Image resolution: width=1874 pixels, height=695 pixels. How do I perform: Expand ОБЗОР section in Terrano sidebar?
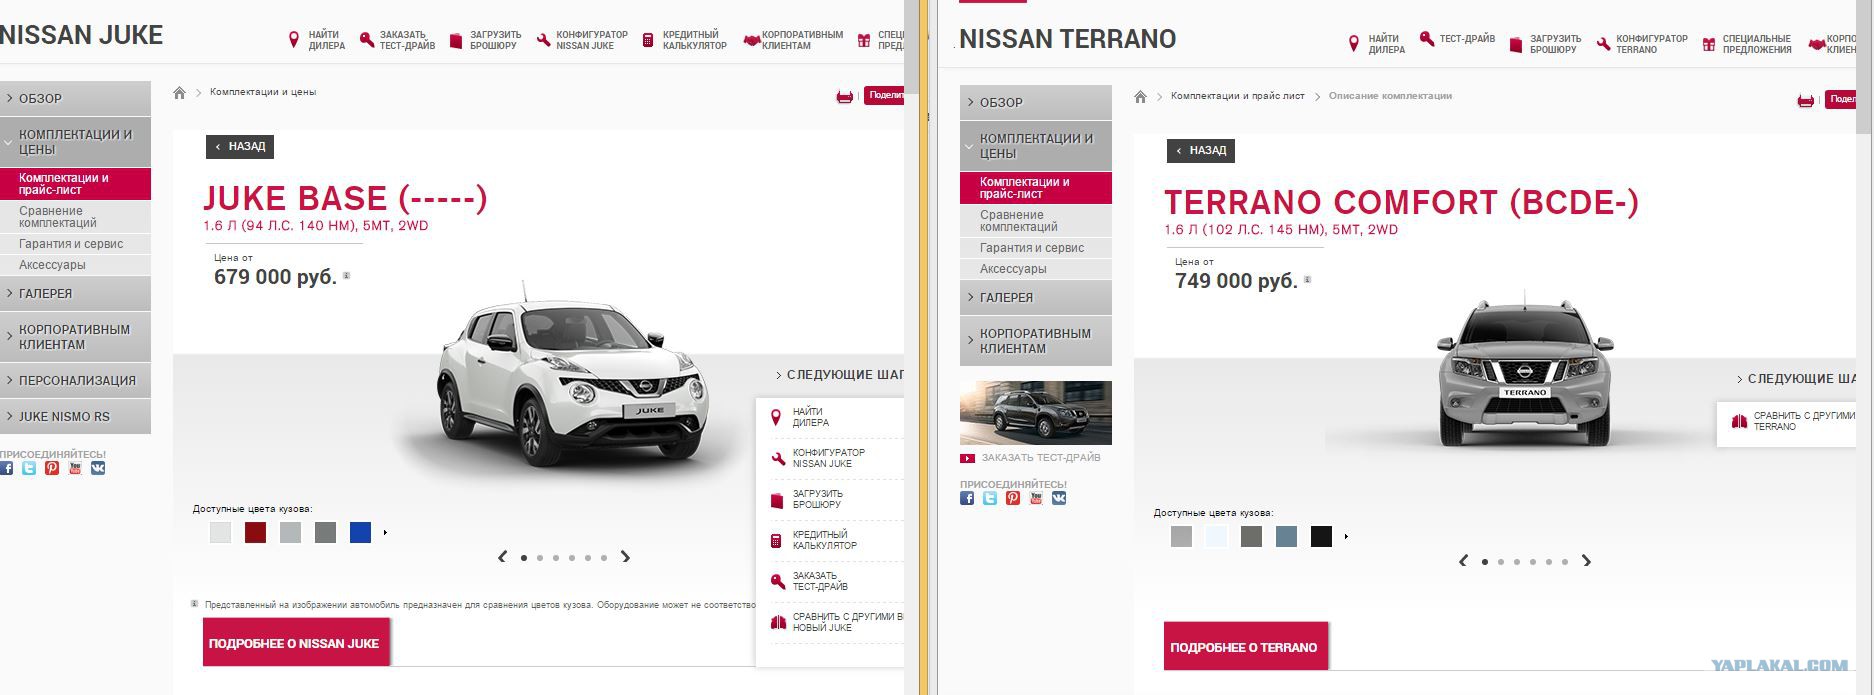coord(1036,102)
